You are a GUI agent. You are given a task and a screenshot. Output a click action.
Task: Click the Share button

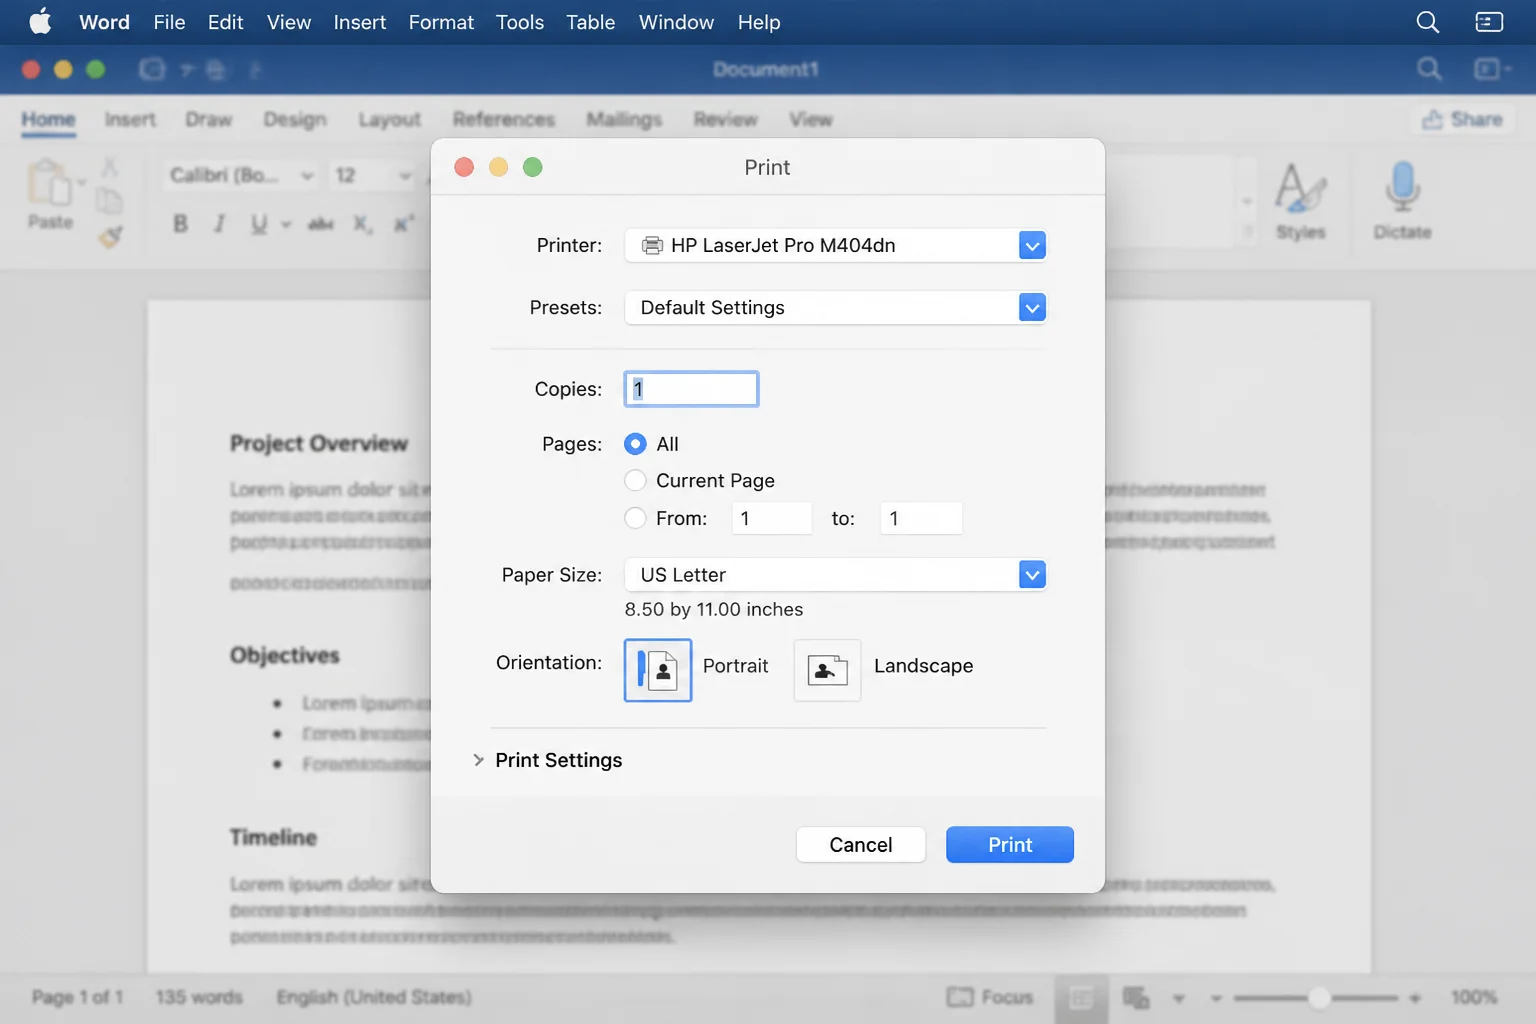pos(1463,120)
